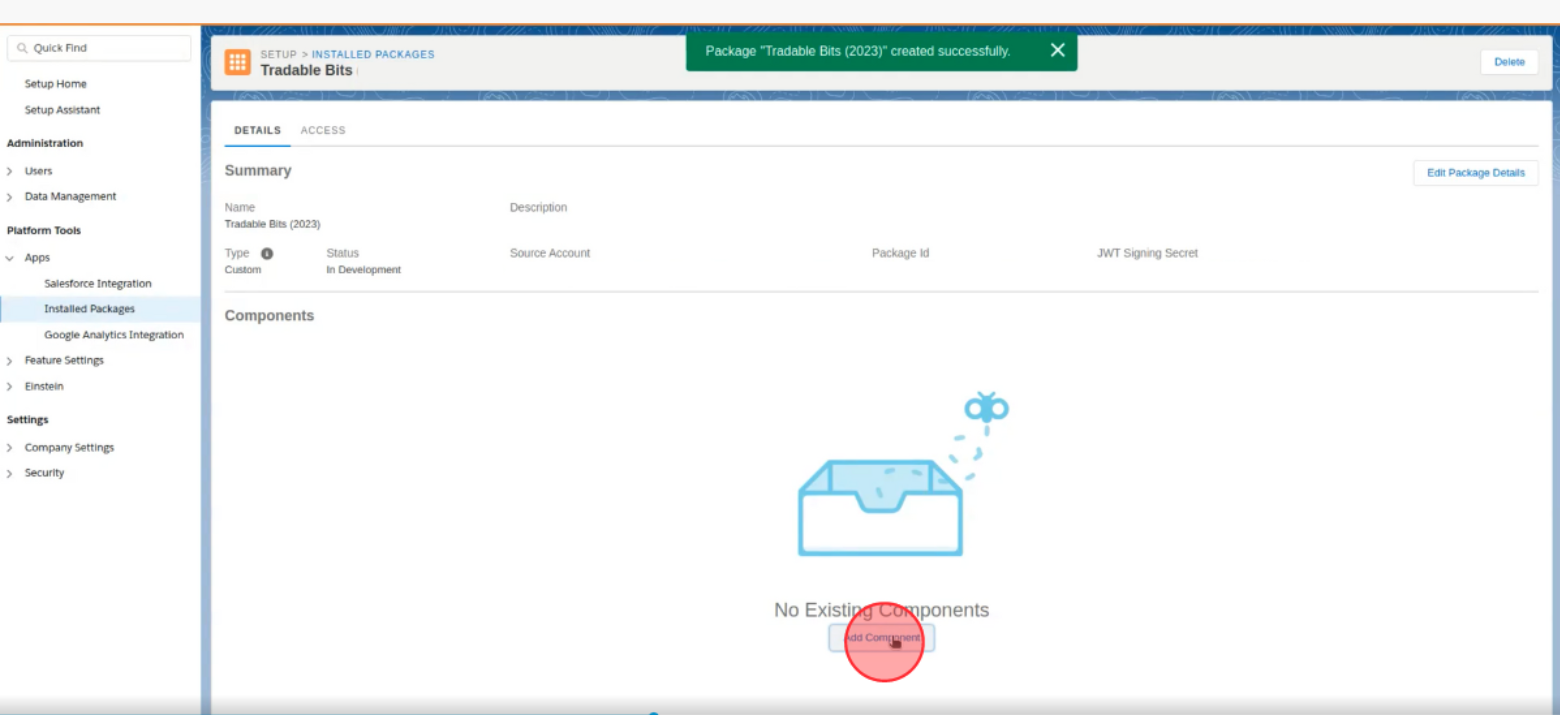Click the info icon next to Type
Image resolution: width=1560 pixels, height=715 pixels.
coord(266,254)
